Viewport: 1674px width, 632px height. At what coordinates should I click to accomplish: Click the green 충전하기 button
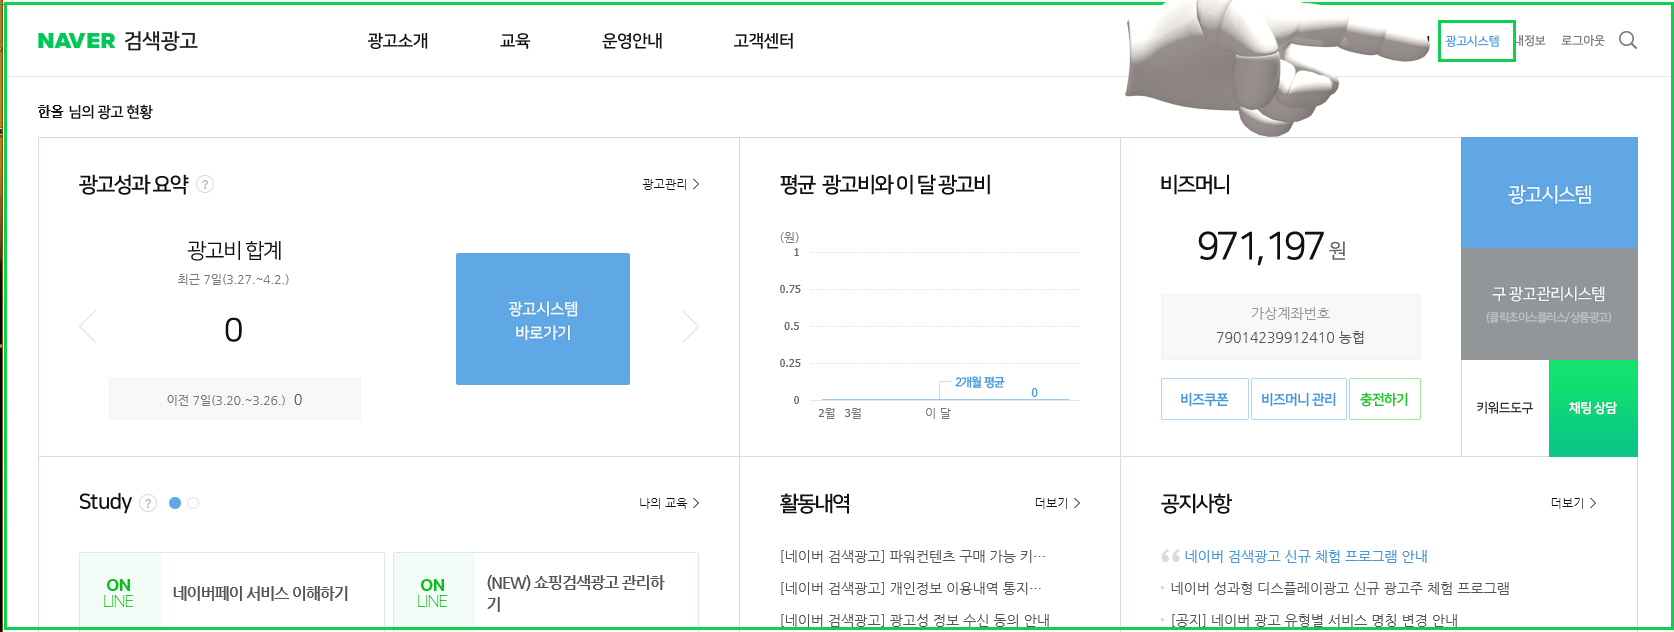pyautogui.click(x=1384, y=399)
